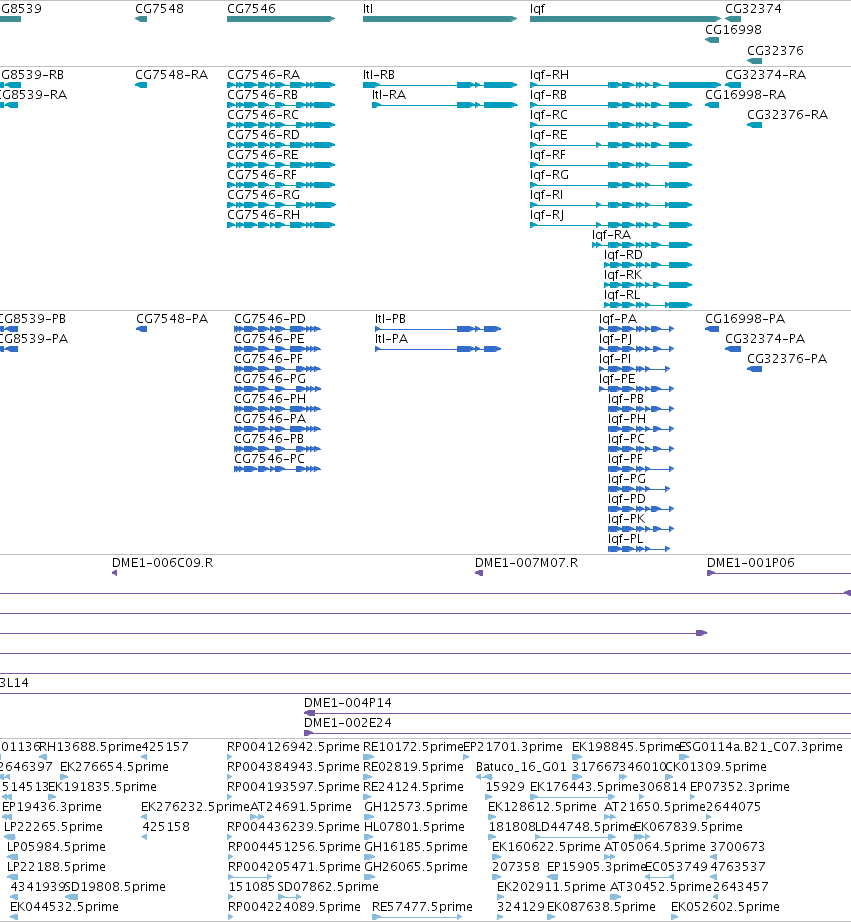851x922 pixels.
Task: Click the CG32376 gene label
Action: coord(775,51)
